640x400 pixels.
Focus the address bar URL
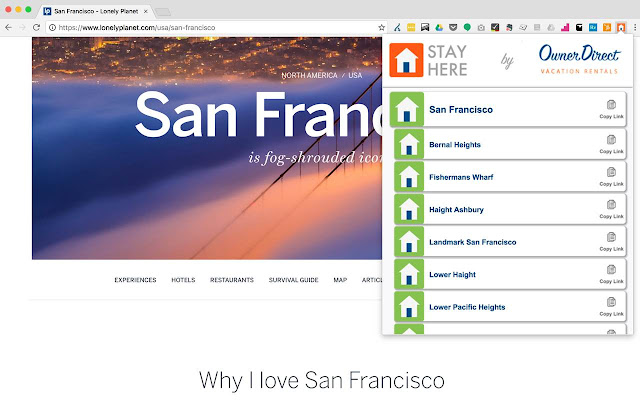coord(216,27)
